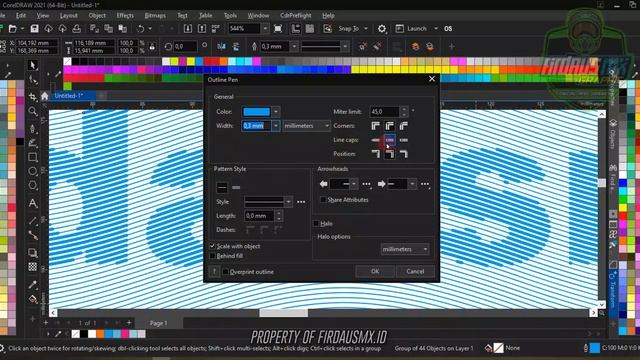Click the Open folder icon
The width and height of the screenshot is (640, 360).
tap(13, 29)
